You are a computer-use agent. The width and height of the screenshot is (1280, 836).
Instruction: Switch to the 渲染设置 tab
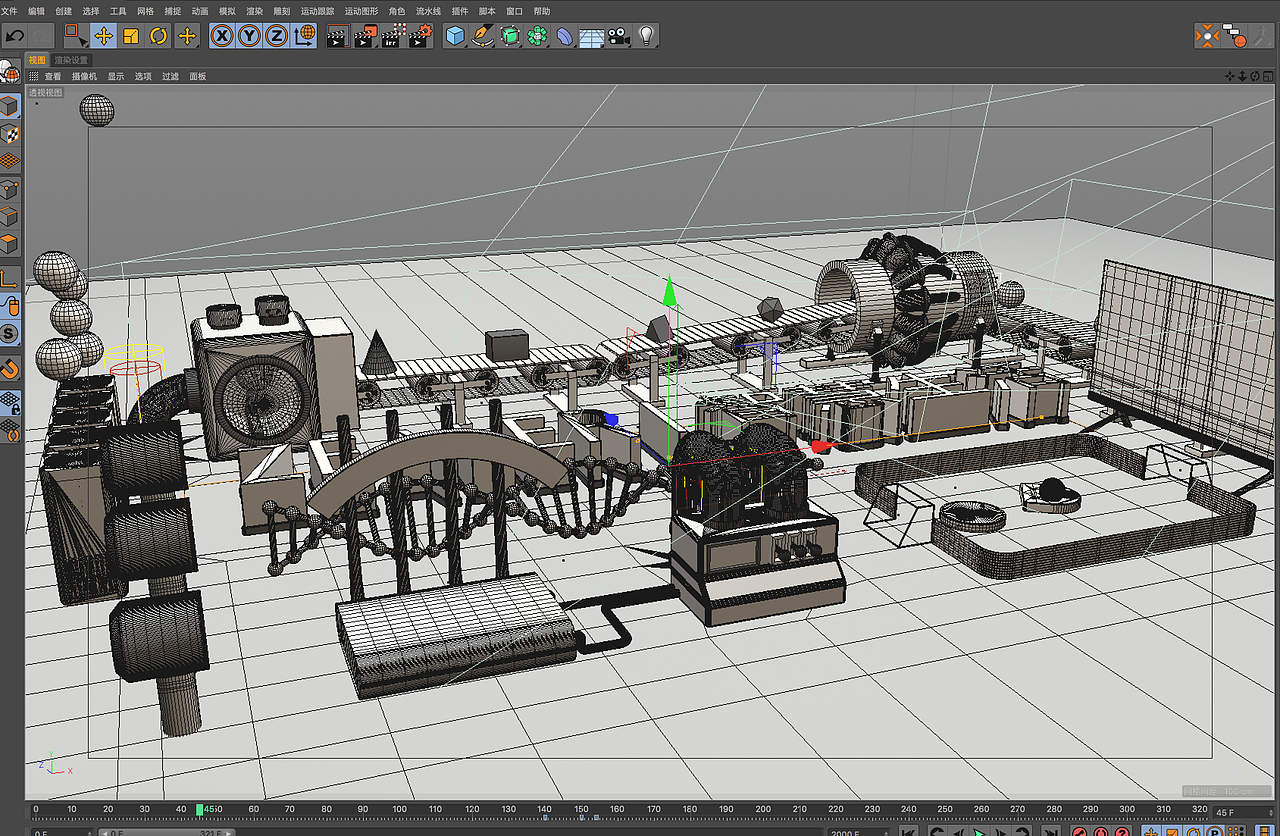tap(72, 60)
